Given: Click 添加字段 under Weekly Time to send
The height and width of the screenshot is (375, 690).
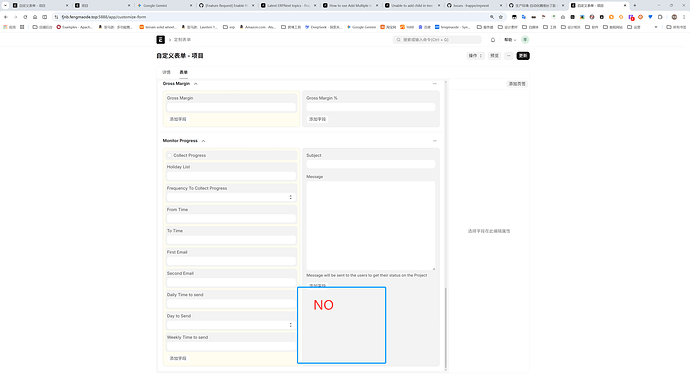Looking at the screenshot, I should click(x=178, y=358).
